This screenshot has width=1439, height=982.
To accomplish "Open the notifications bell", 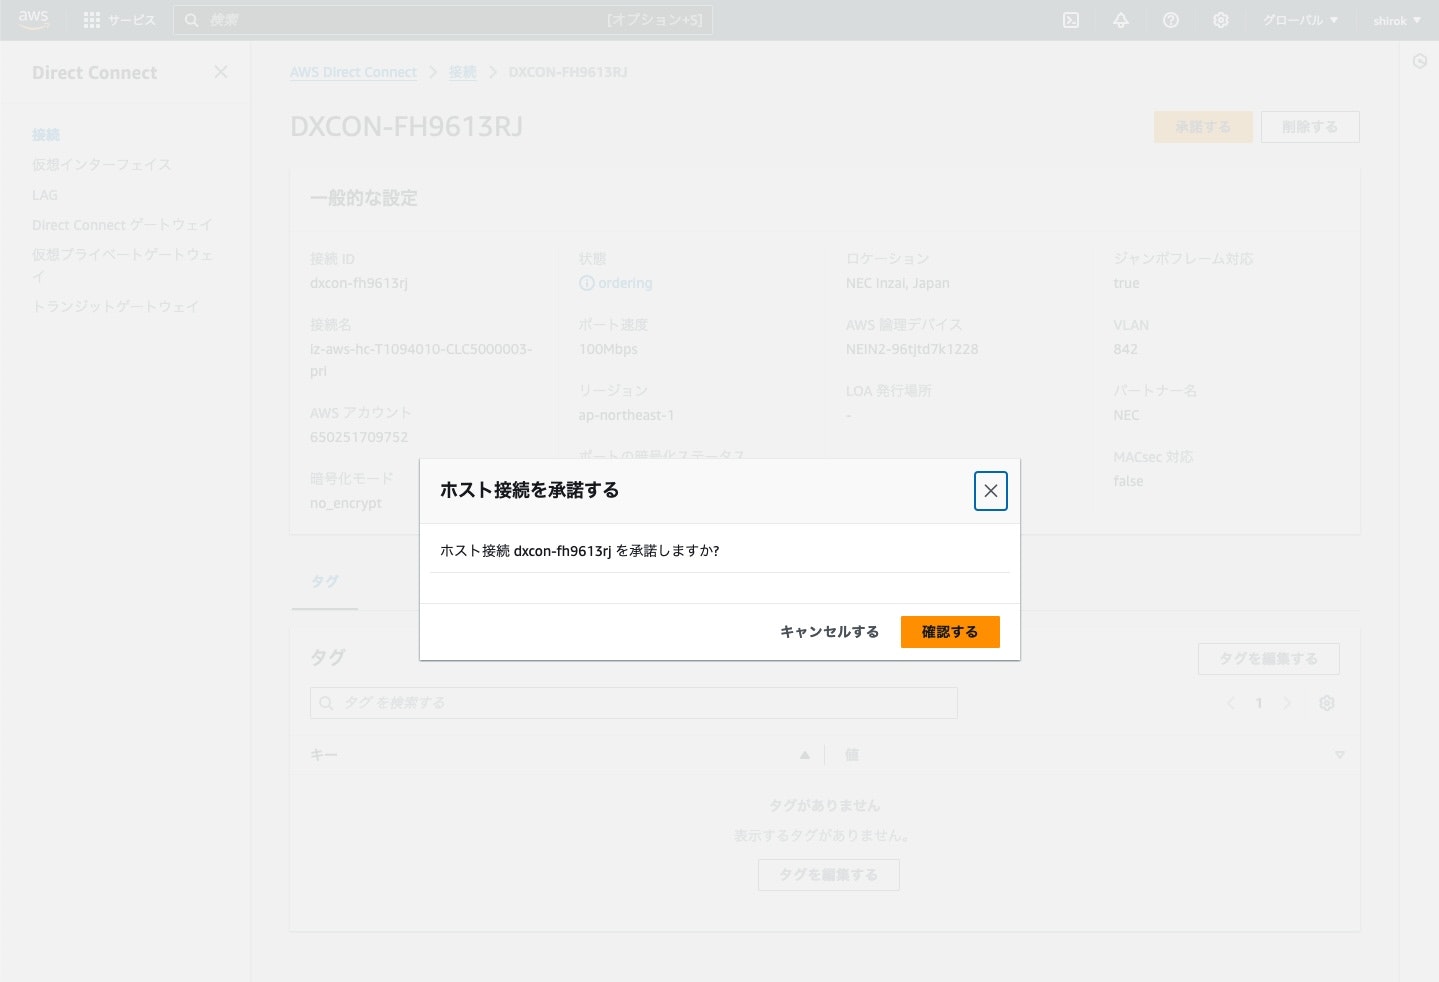I will click(1121, 20).
